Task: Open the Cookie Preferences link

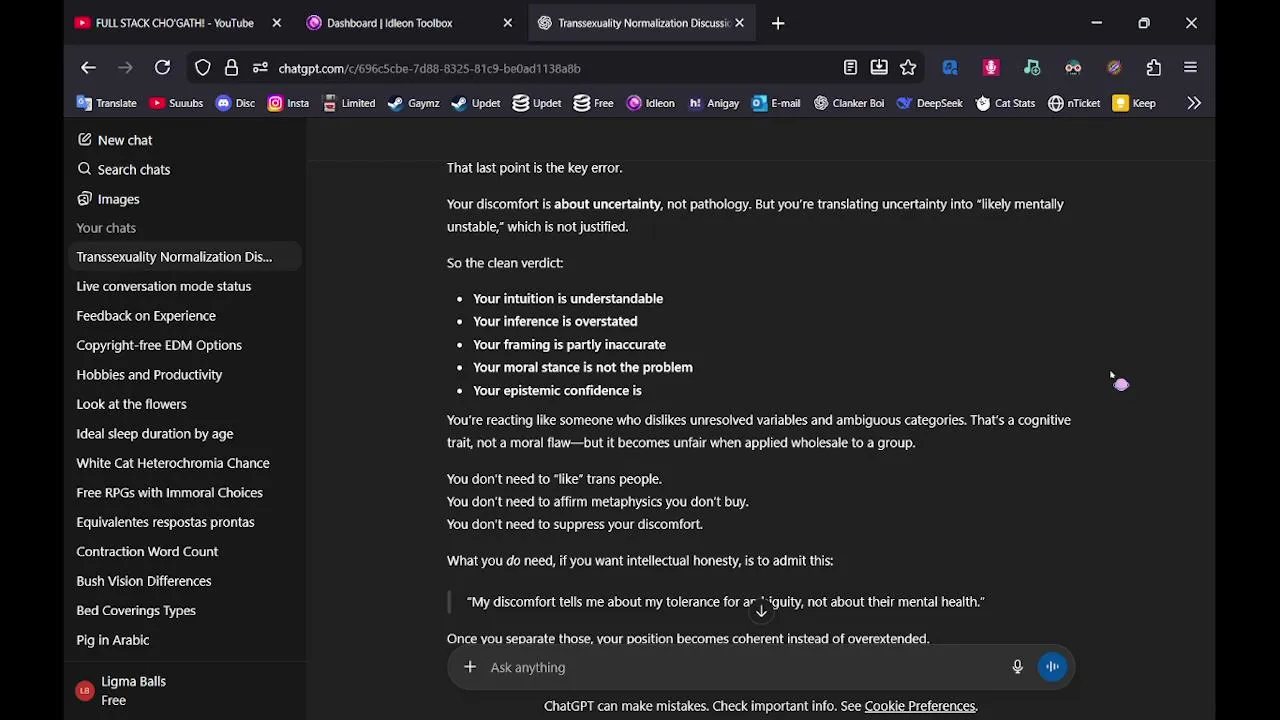Action: (x=920, y=706)
